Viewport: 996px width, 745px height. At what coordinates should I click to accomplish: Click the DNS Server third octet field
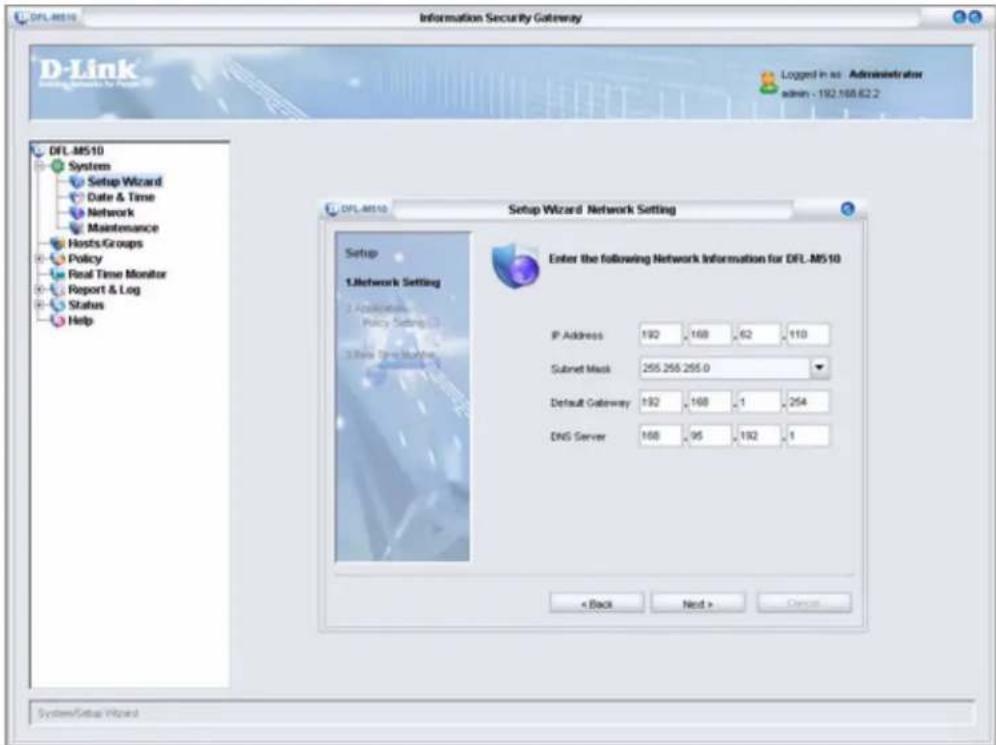coord(758,436)
